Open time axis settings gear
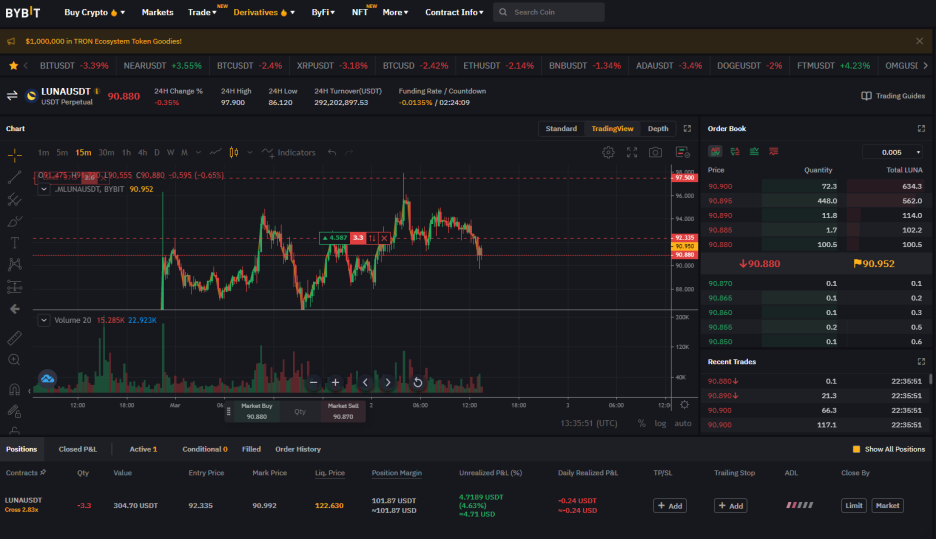936x539 pixels. (x=685, y=405)
